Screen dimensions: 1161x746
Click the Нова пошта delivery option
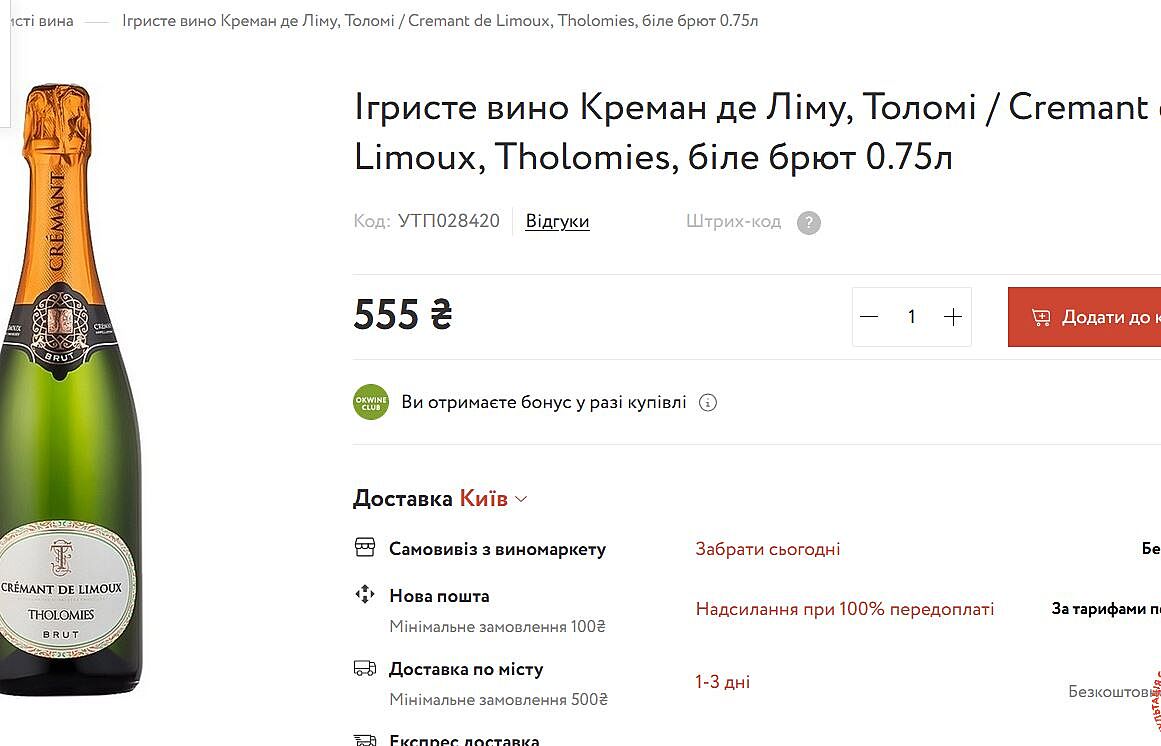click(439, 596)
